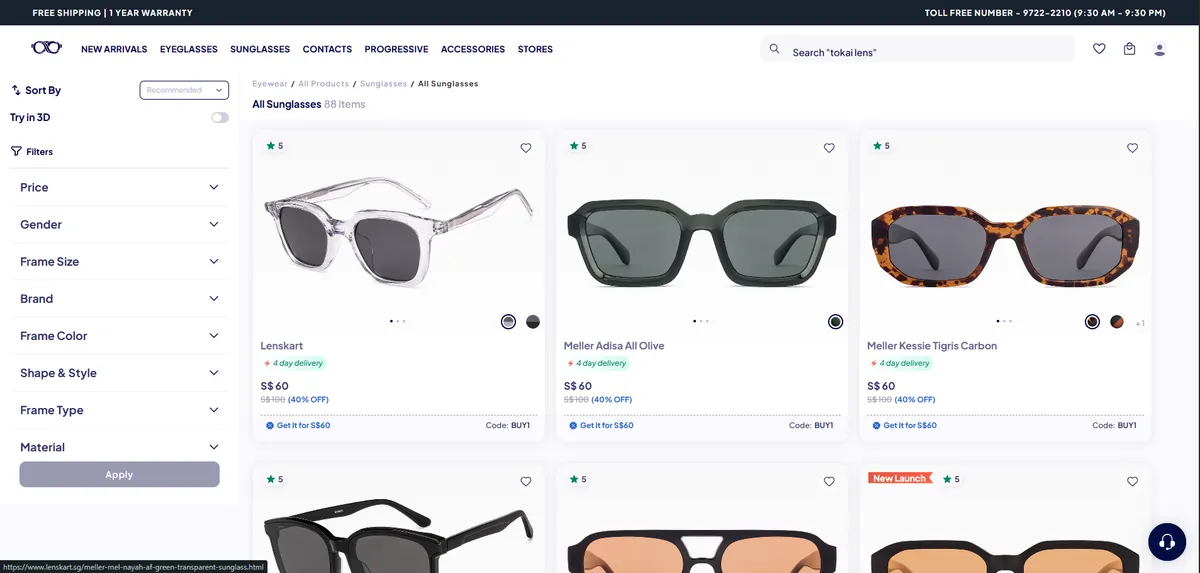1200x573 pixels.
Task: Wishlist the New Launch sunglasses card
Action: [1132, 481]
